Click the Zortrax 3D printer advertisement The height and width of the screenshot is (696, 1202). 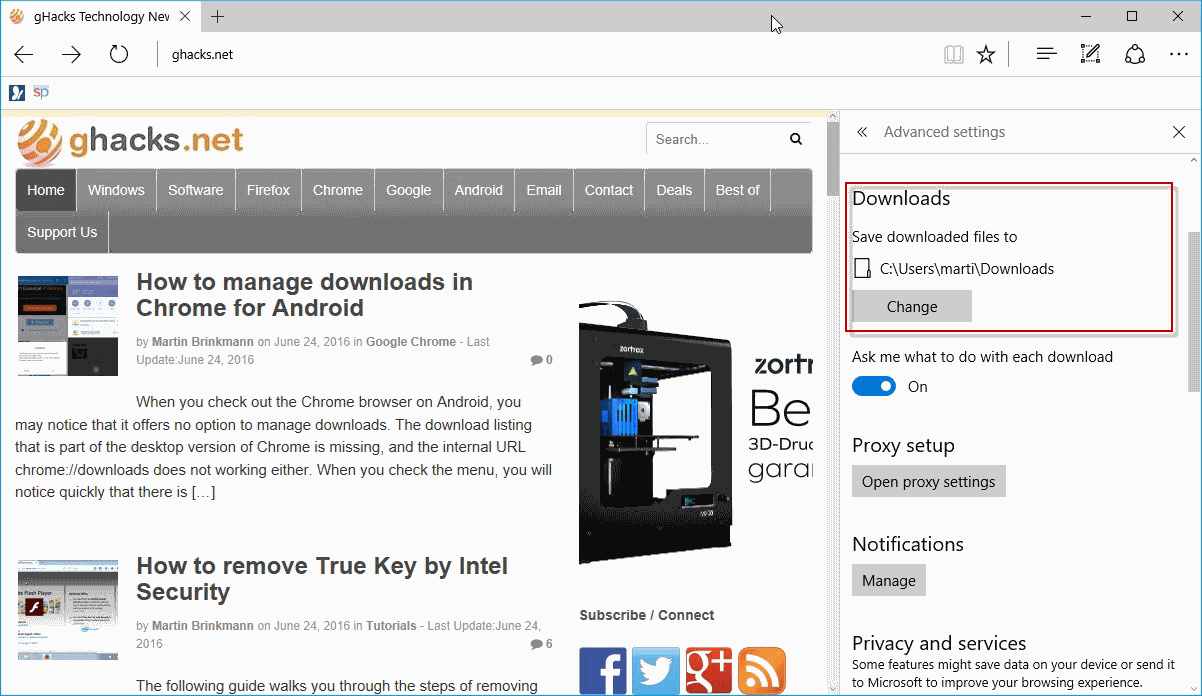695,431
